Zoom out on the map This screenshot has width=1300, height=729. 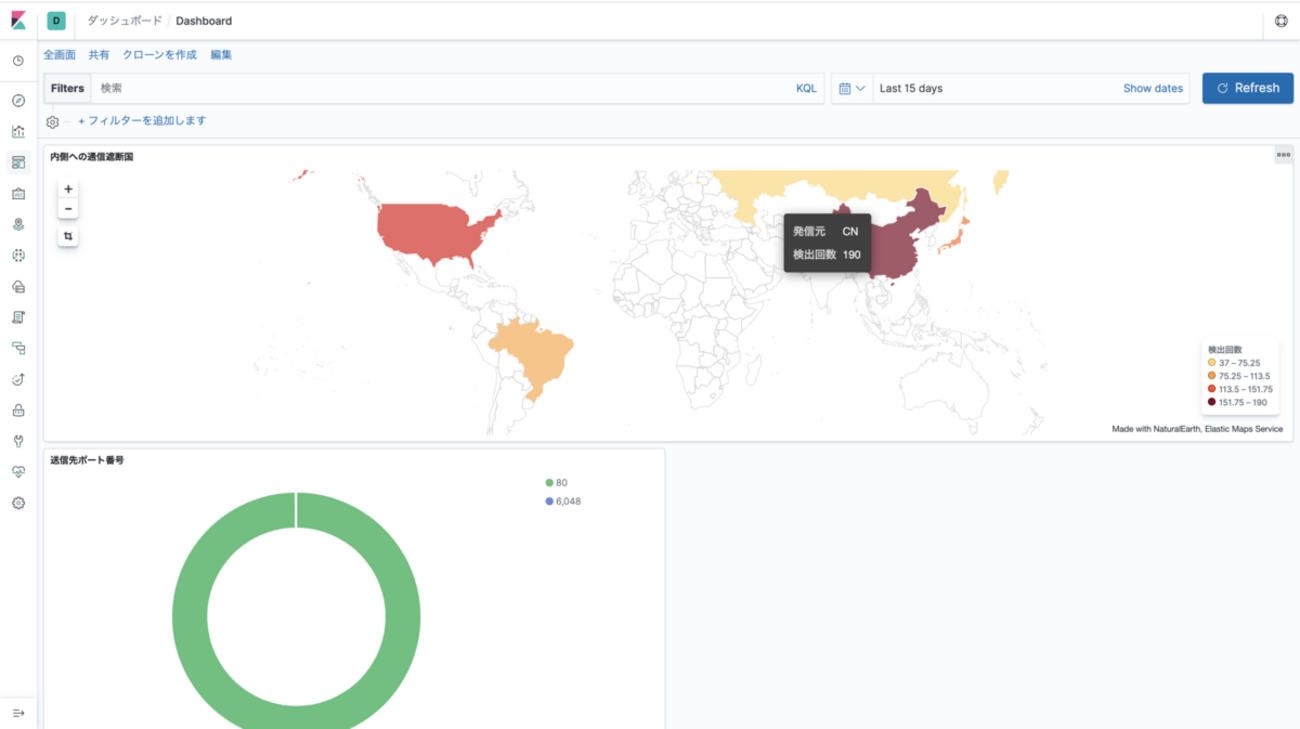[68, 209]
